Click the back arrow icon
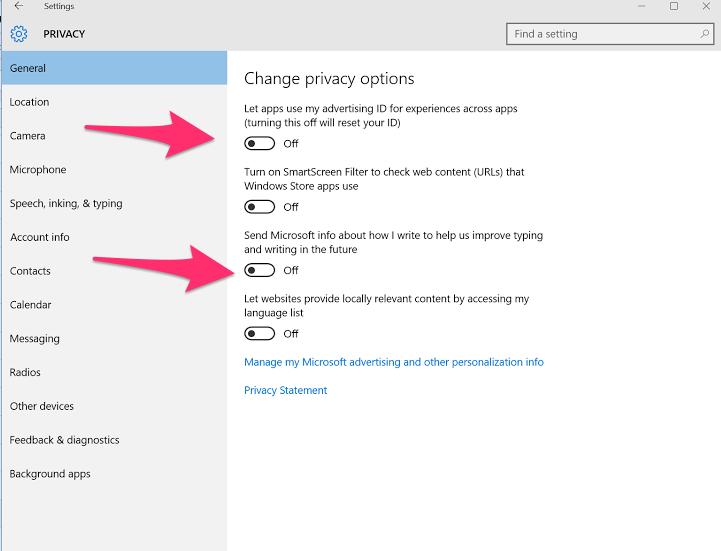721x551 pixels. pyautogui.click(x=18, y=6)
